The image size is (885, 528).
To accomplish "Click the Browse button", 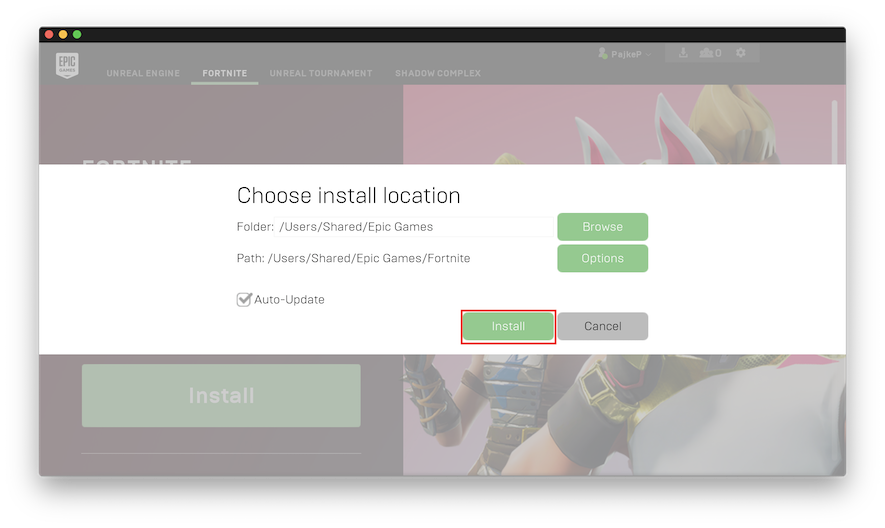I will 602,226.
